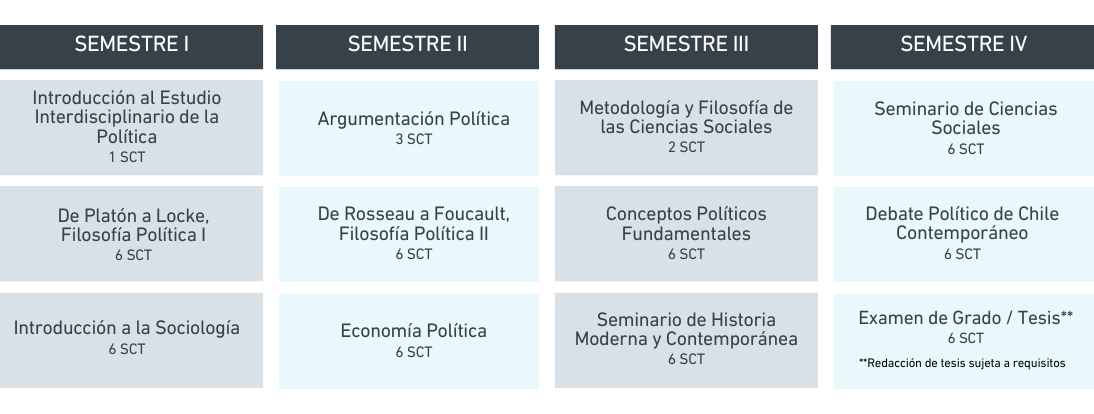Image resolution: width=1094 pixels, height=414 pixels.
Task: Click the 2 SCT label under Metodología
Action: (x=687, y=147)
